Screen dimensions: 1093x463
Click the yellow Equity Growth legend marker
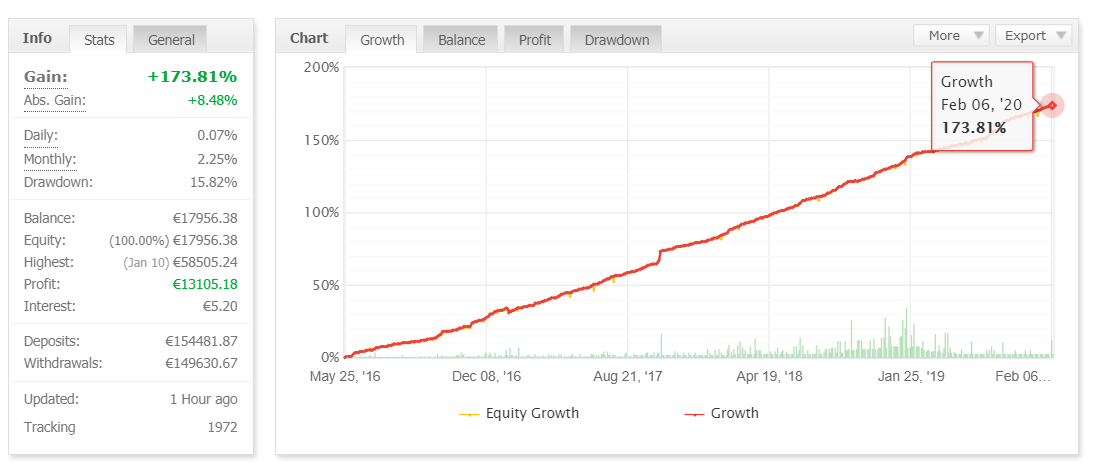point(468,413)
